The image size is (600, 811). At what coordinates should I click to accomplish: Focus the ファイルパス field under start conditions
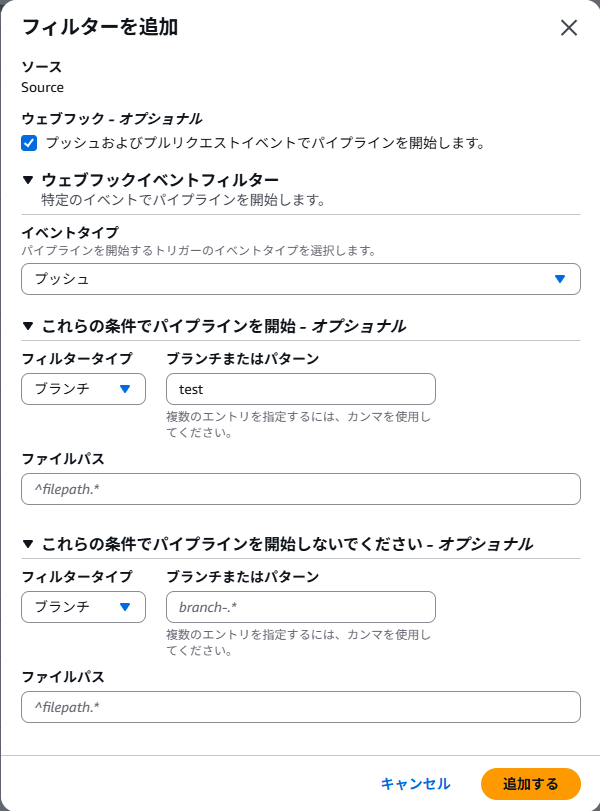(x=300, y=489)
